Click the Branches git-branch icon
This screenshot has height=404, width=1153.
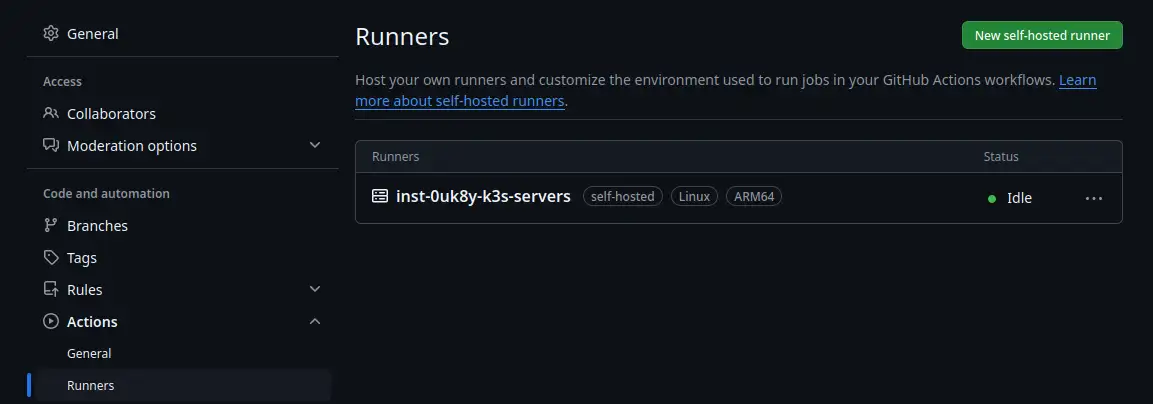point(51,225)
